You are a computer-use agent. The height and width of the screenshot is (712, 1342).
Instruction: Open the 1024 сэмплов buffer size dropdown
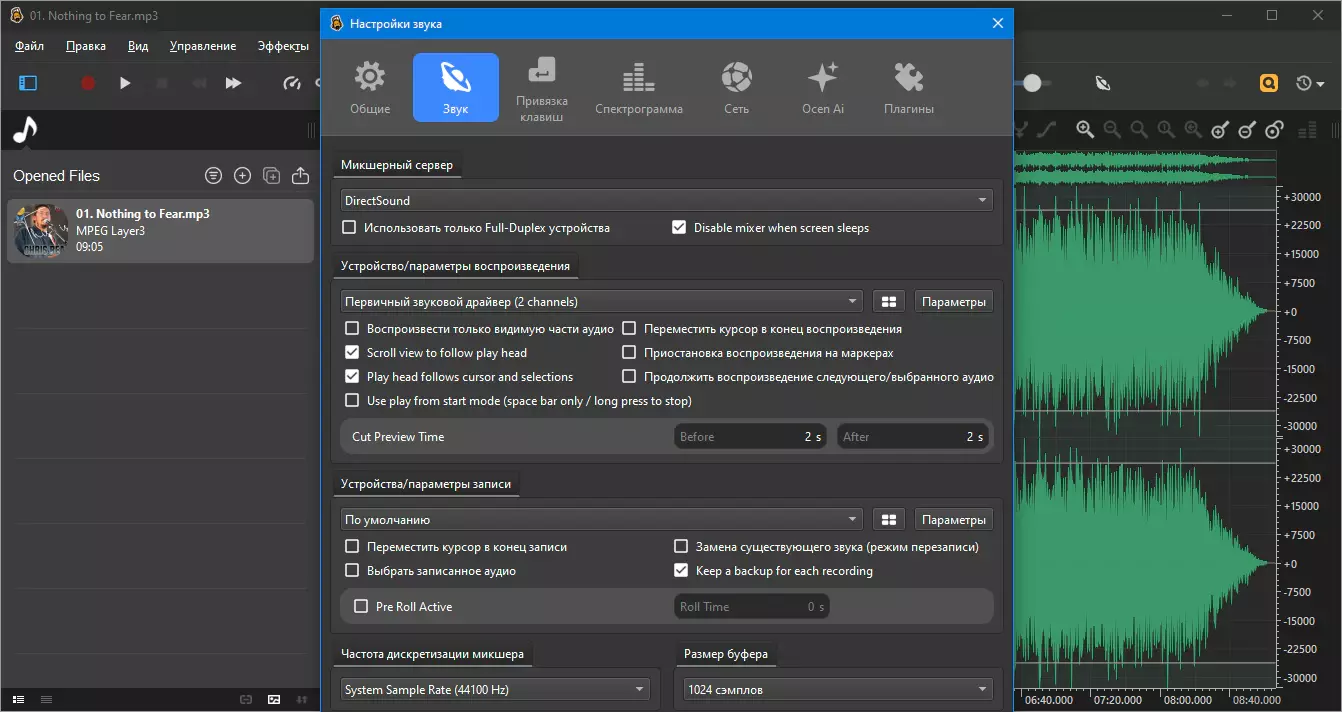[x=838, y=690]
